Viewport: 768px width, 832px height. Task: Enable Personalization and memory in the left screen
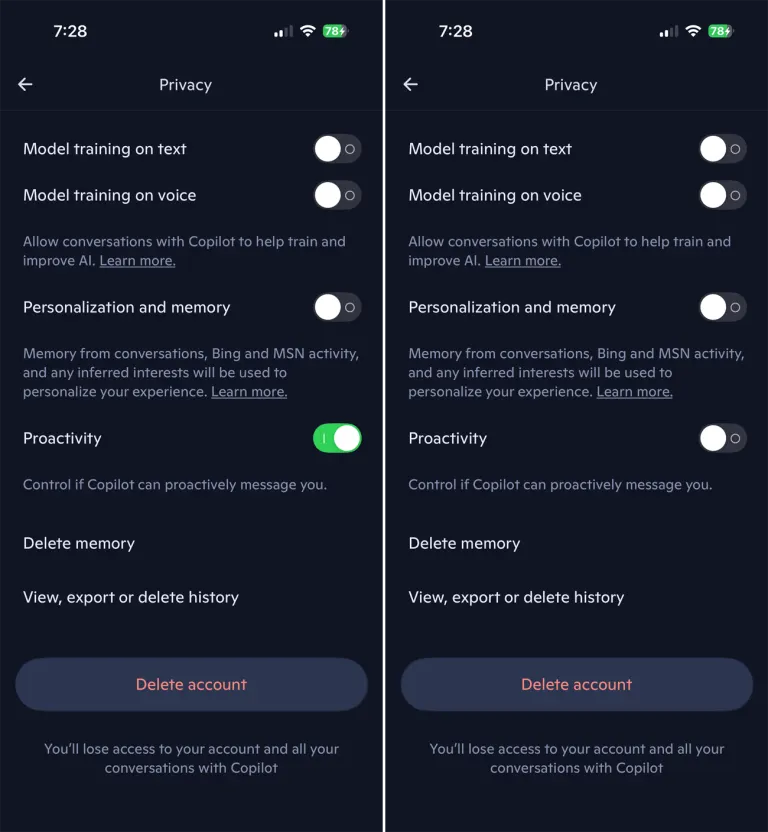[x=337, y=307]
